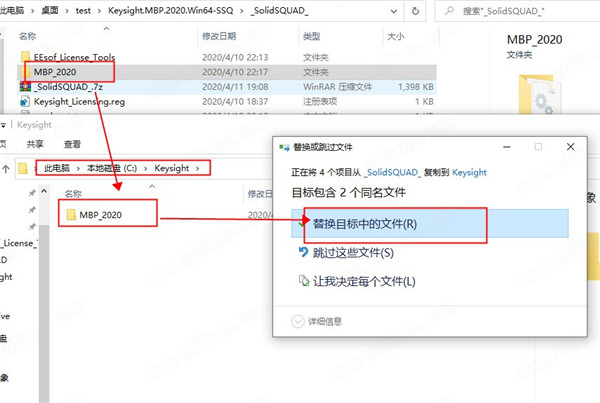Image resolution: width=600 pixels, height=403 pixels.
Task: Click the 本地磁盘 (C:) breadcrumb
Action: [112, 168]
